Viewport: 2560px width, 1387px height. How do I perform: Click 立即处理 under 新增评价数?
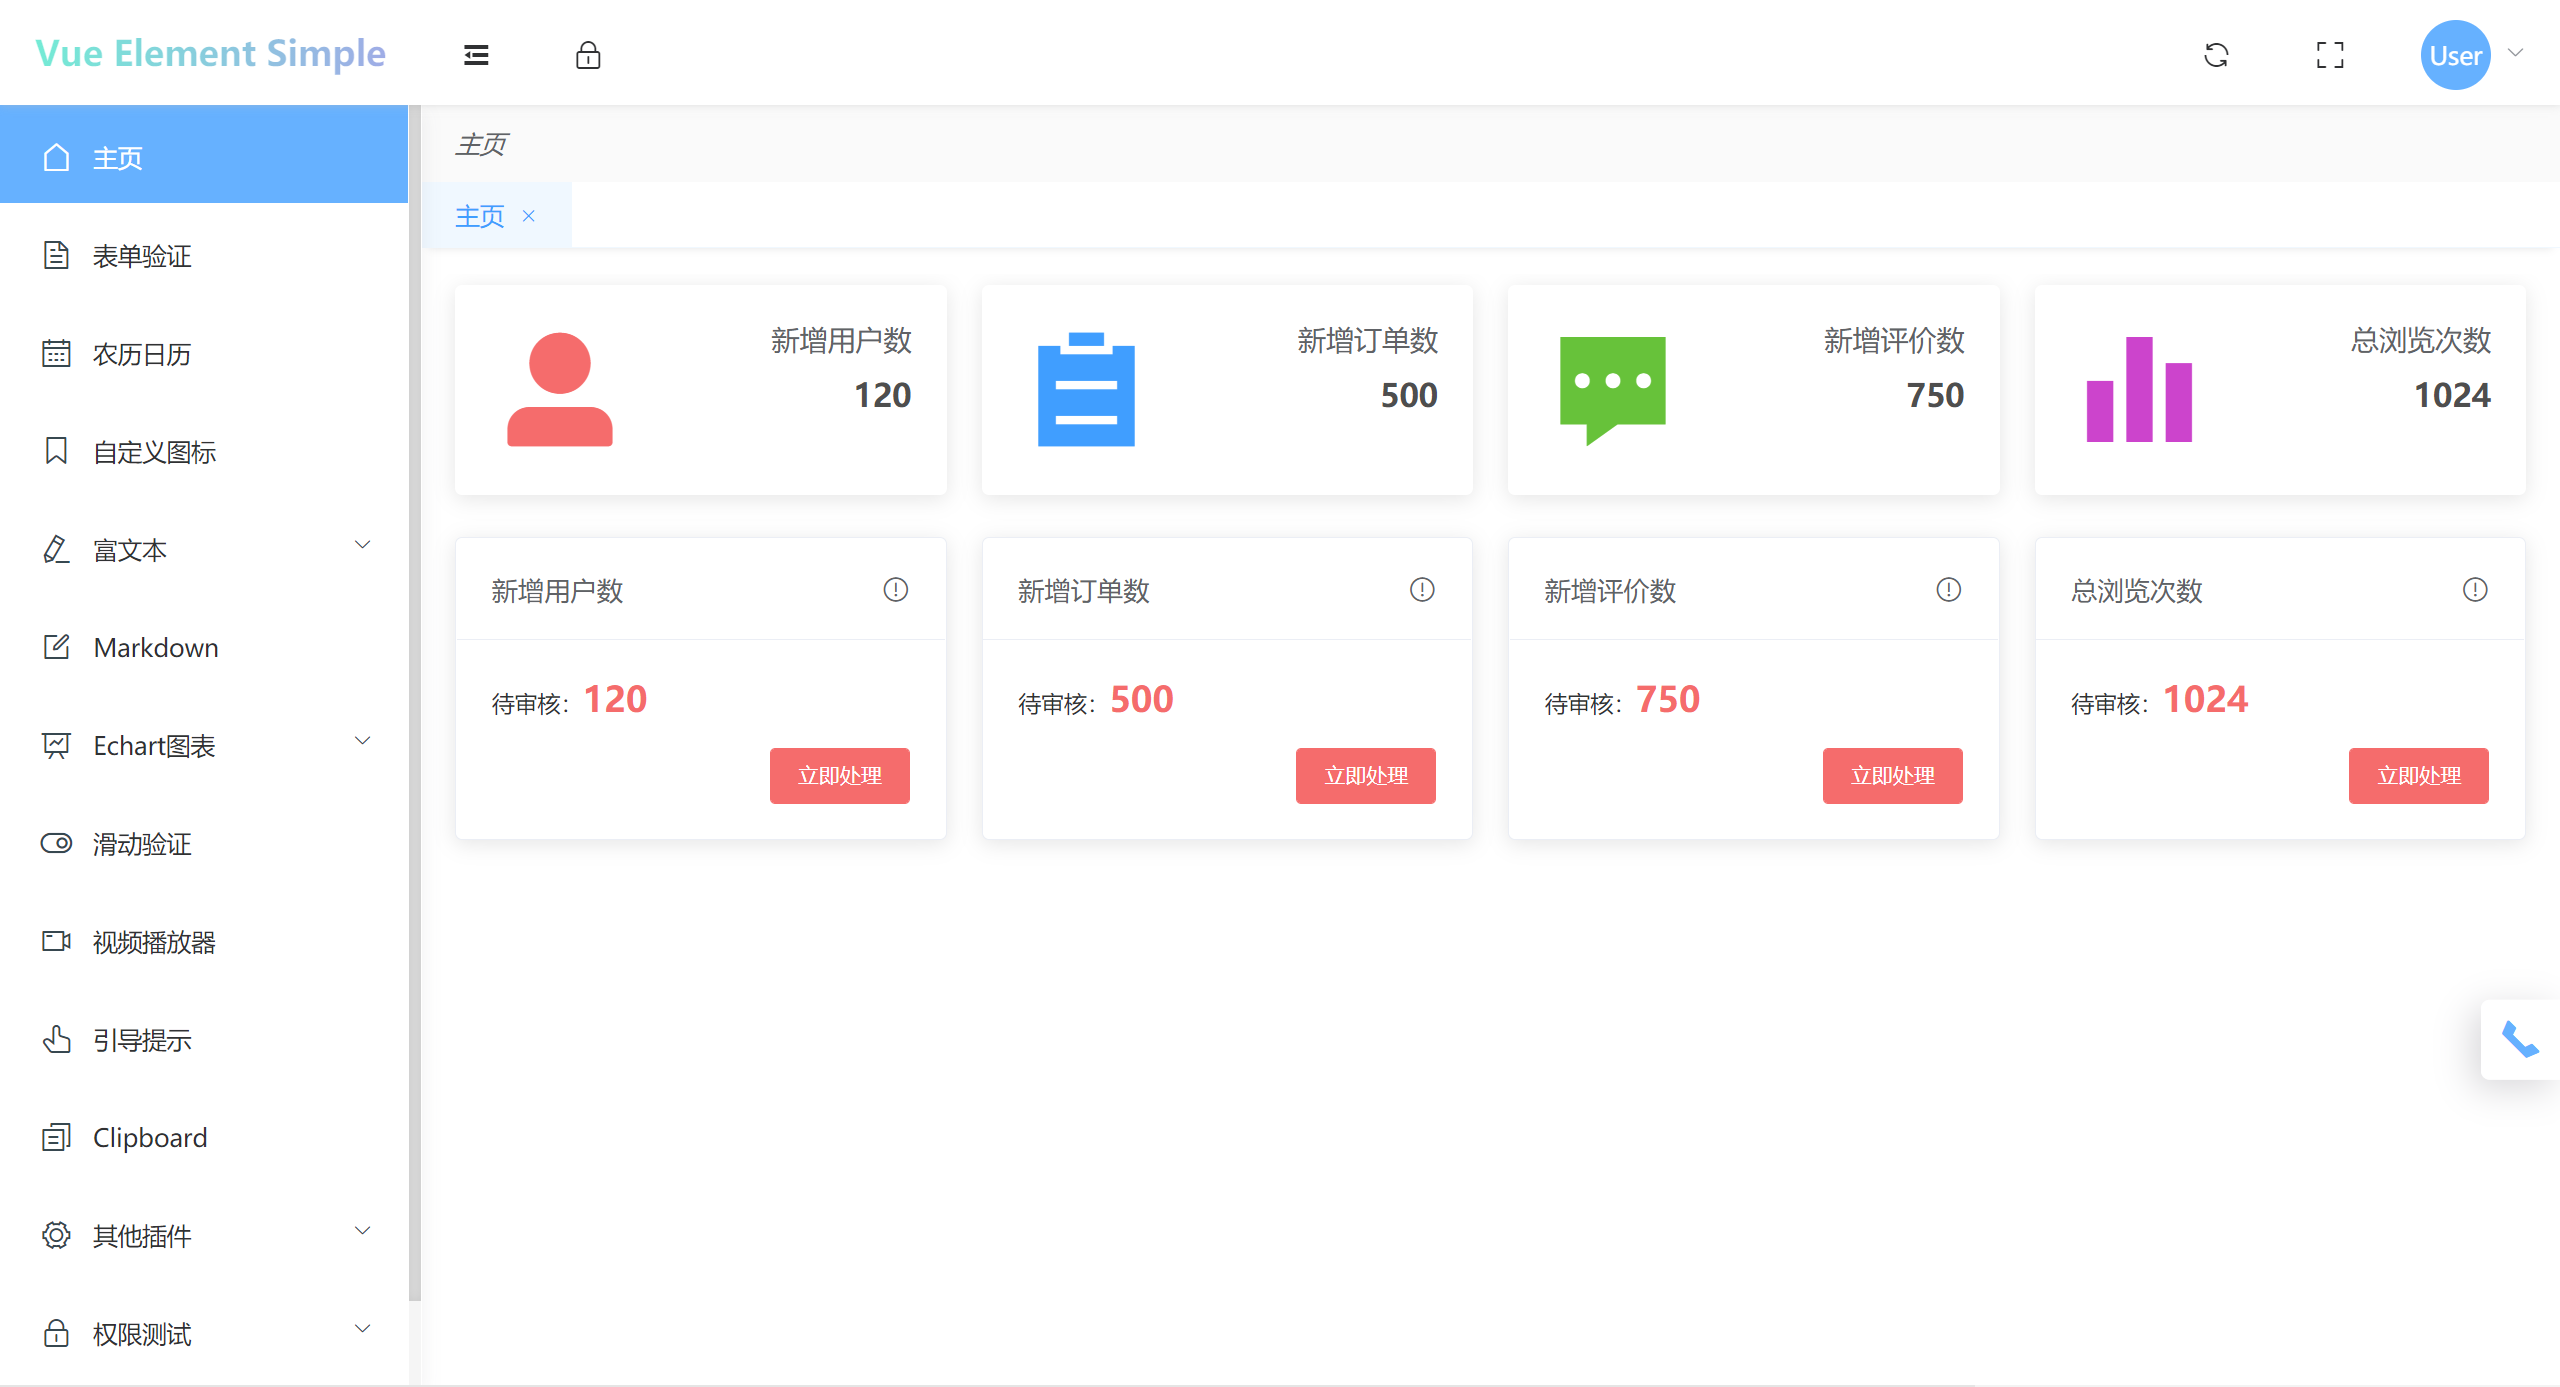click(1892, 776)
